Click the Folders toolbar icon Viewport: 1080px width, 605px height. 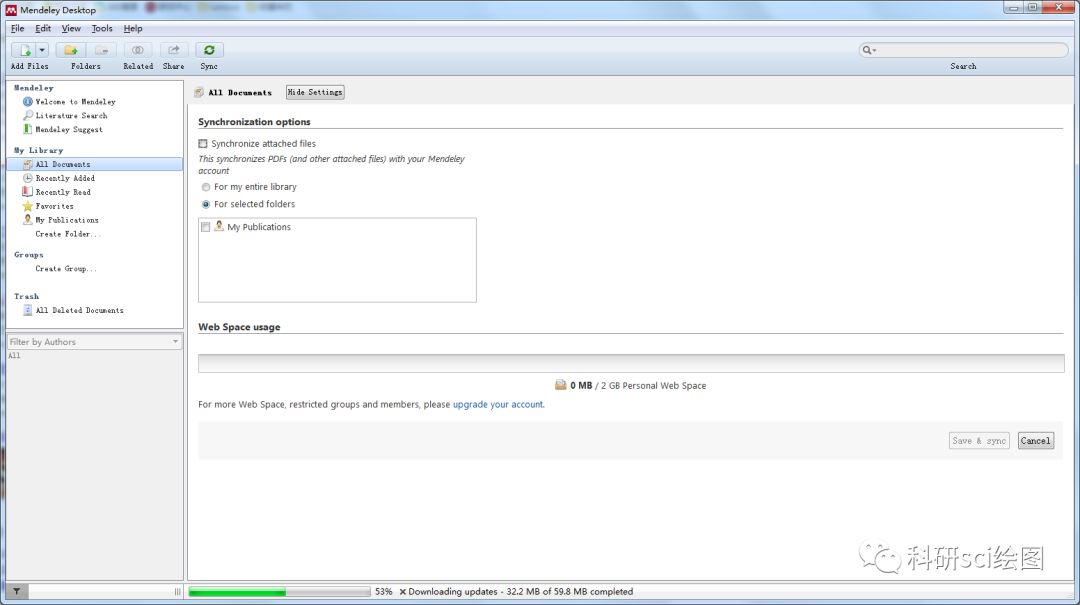coord(70,50)
